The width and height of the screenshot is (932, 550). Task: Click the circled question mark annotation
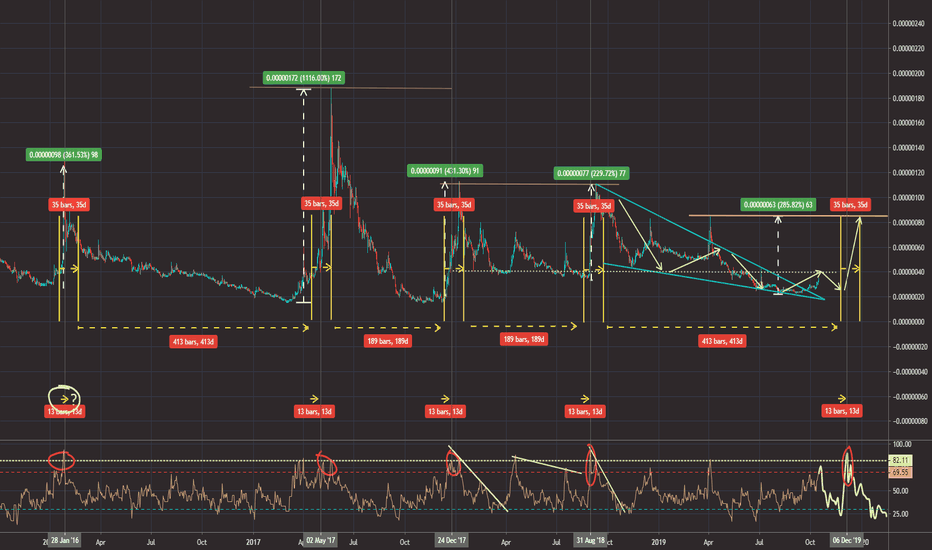(64, 398)
